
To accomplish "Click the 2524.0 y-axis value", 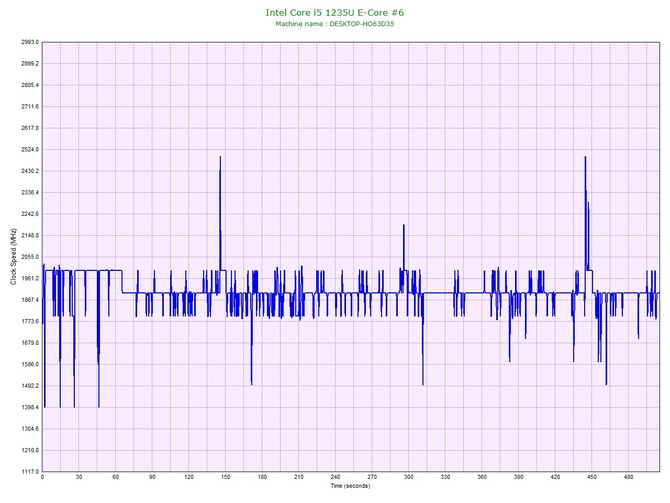I will coord(30,150).
